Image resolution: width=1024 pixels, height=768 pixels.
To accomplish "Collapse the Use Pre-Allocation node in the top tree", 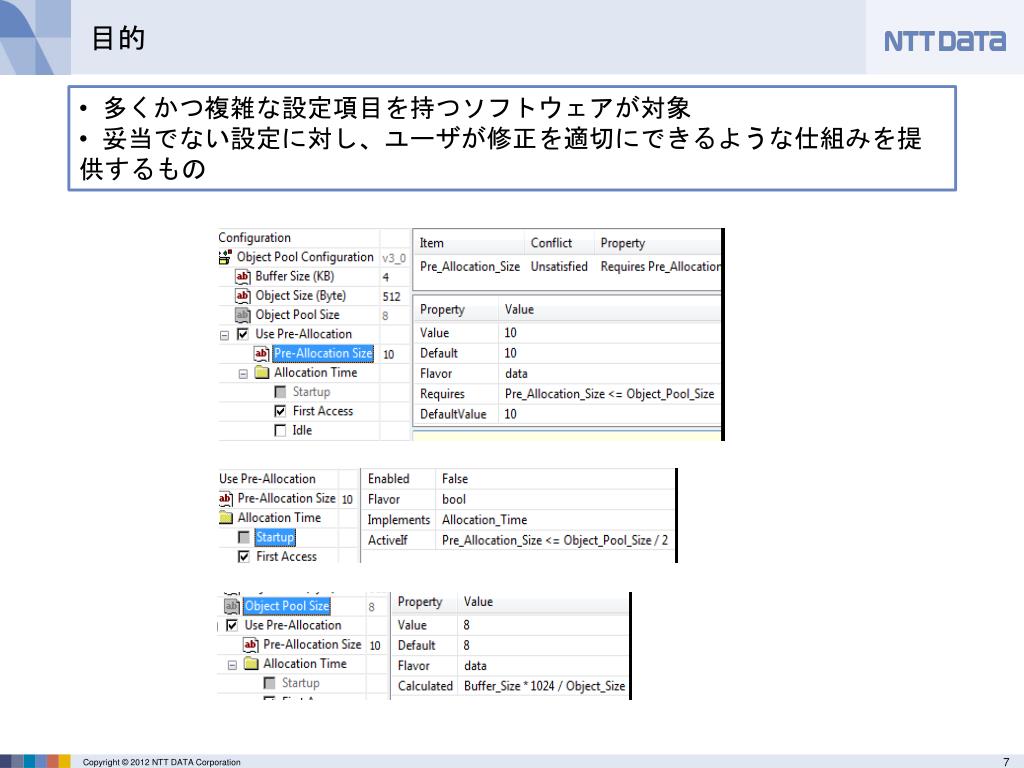I will 225,335.
